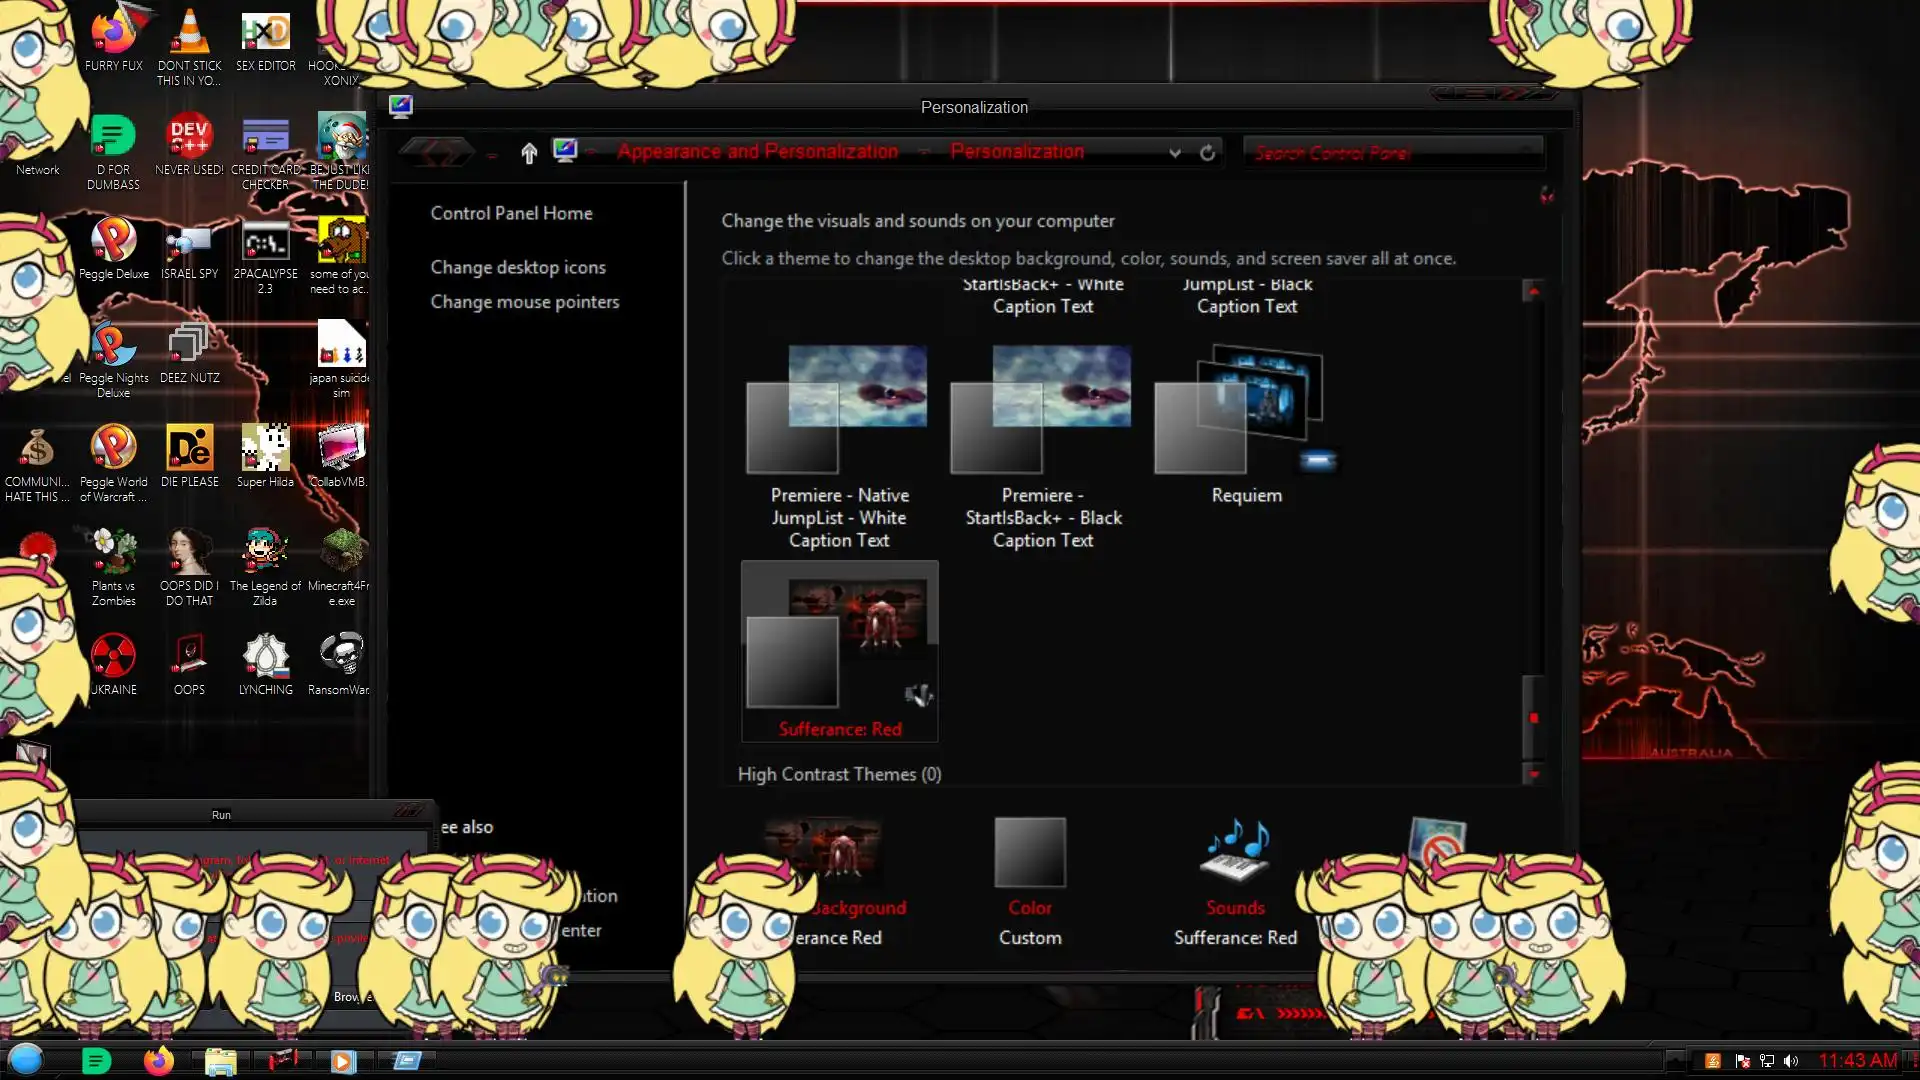Image resolution: width=1920 pixels, height=1080 pixels.
Task: Click the Color swatch setting
Action: click(x=1029, y=852)
